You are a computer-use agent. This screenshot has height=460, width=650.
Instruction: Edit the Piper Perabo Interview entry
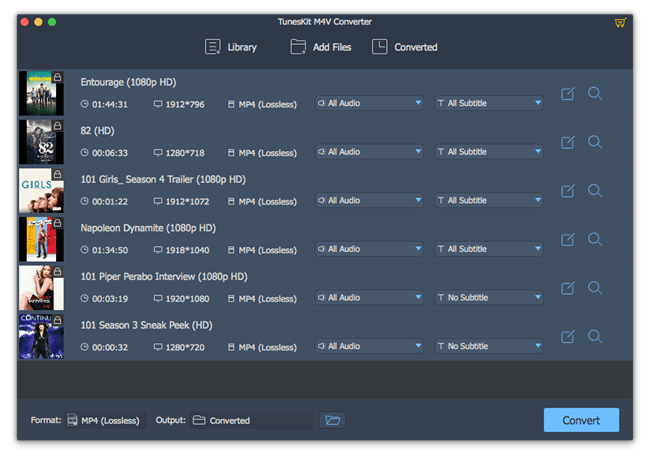(x=568, y=288)
